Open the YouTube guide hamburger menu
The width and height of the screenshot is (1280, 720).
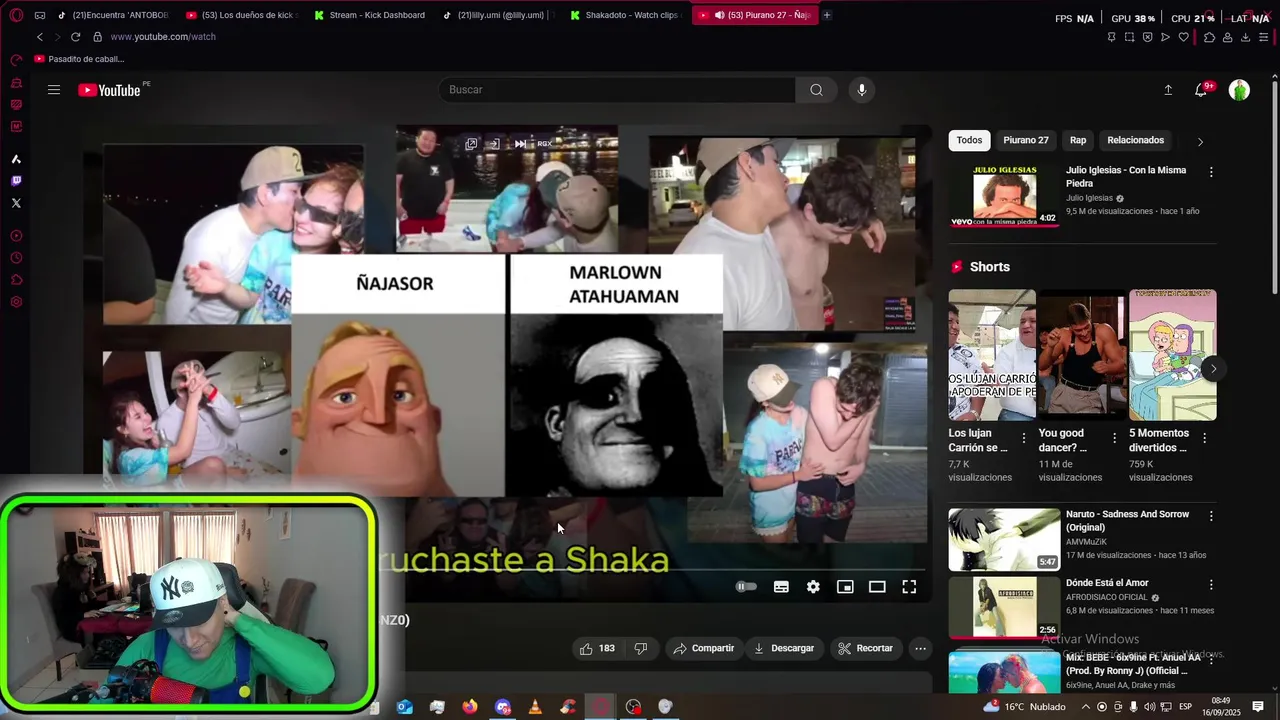54,90
